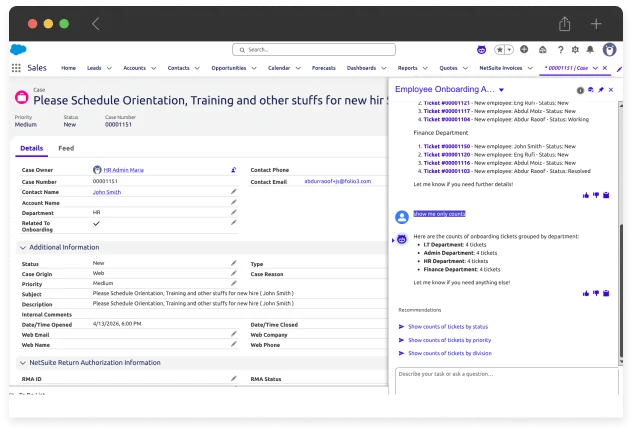Open Ticket #00001150 link
Viewport: 634px width, 432px height.
click(x=447, y=146)
